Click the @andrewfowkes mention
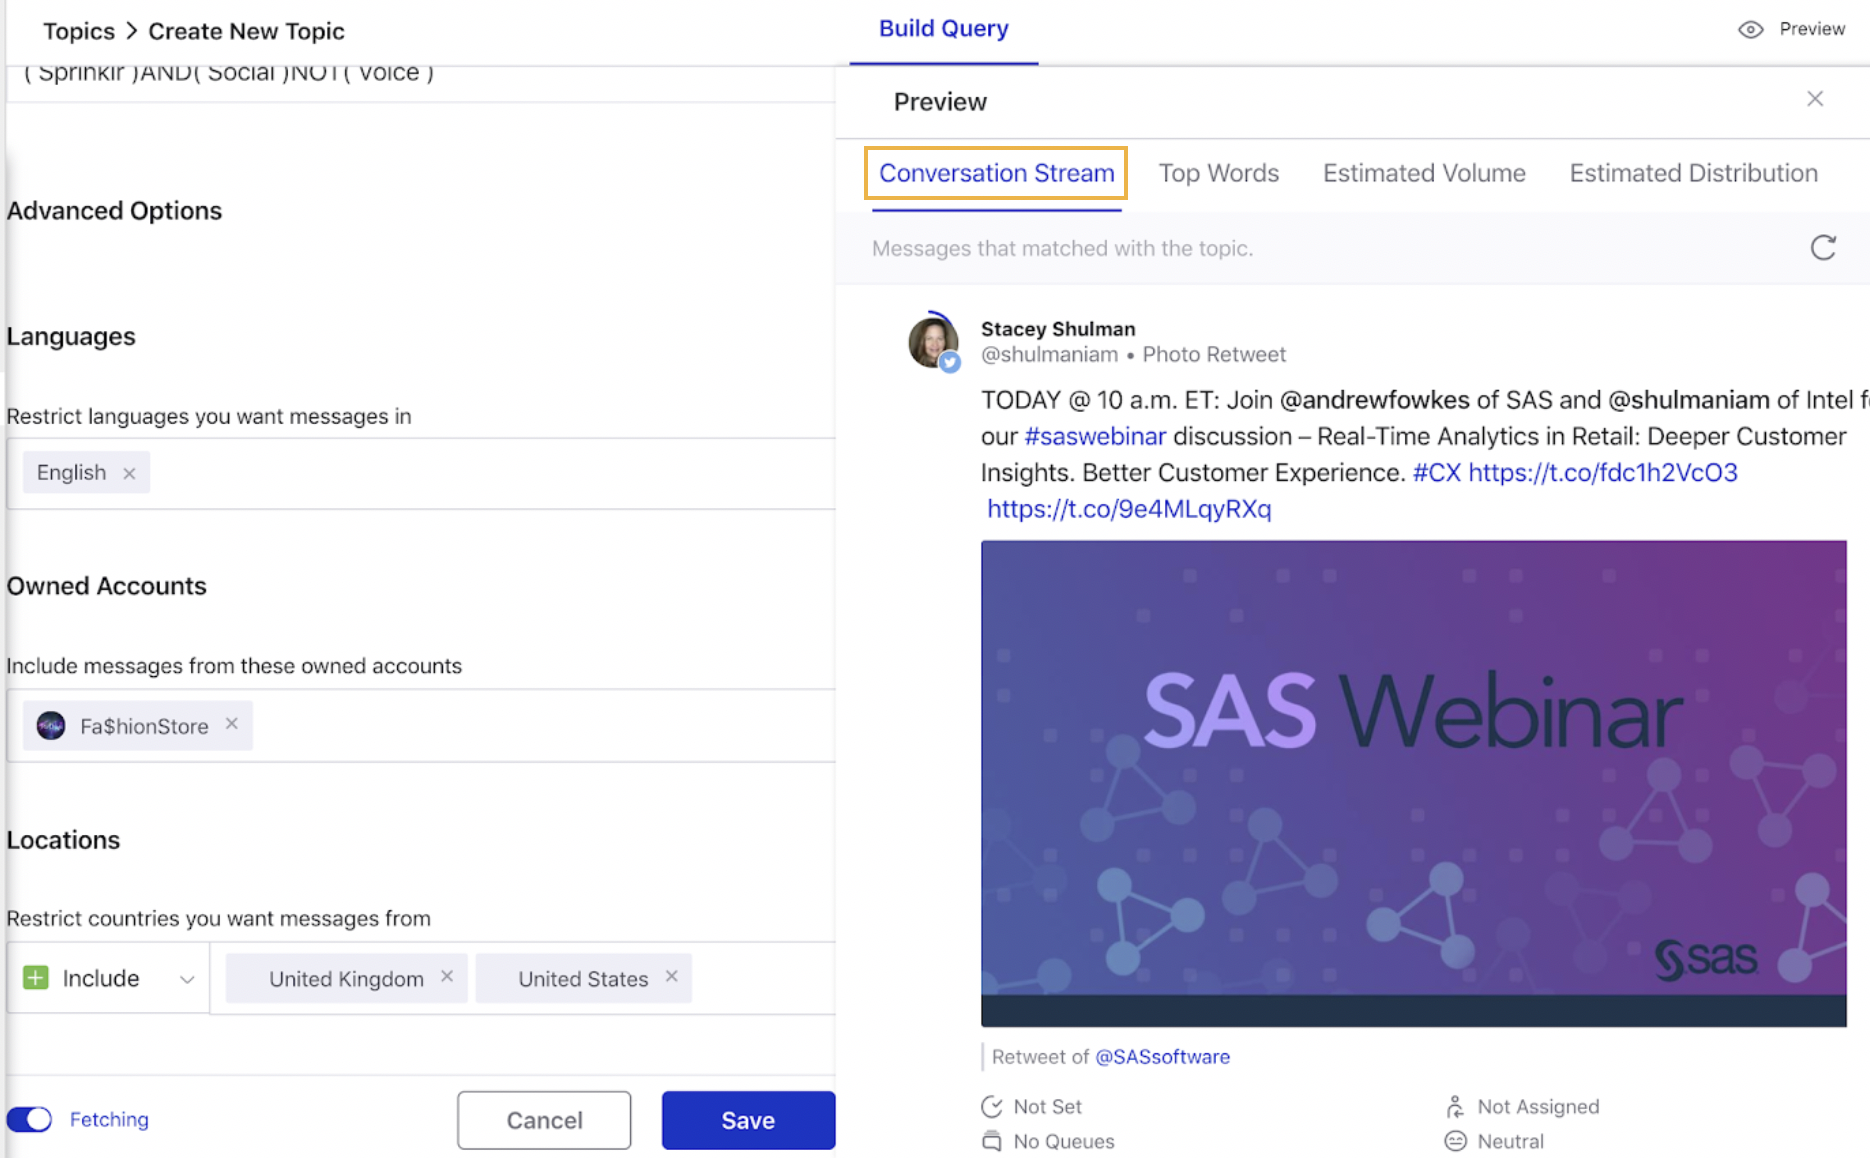 [x=1375, y=401]
